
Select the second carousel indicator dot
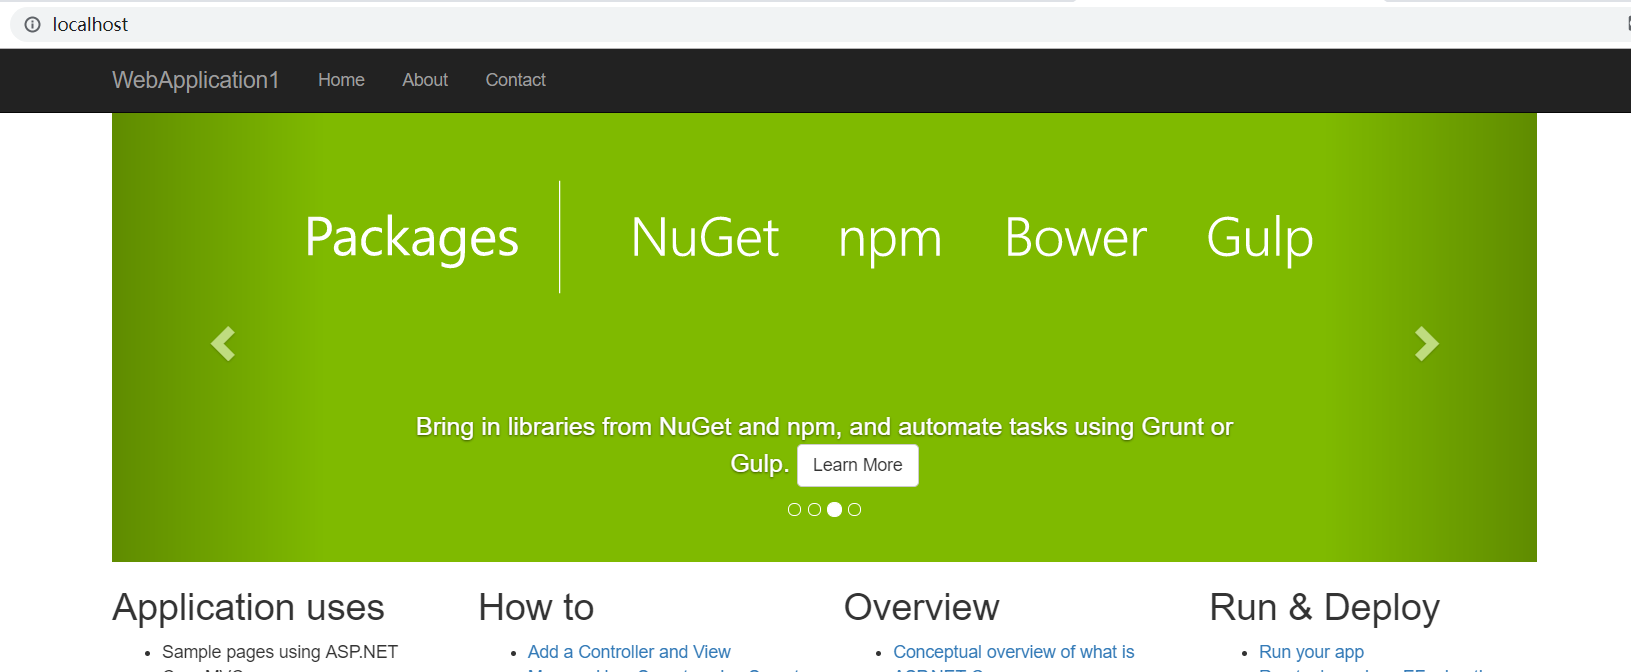point(814,510)
